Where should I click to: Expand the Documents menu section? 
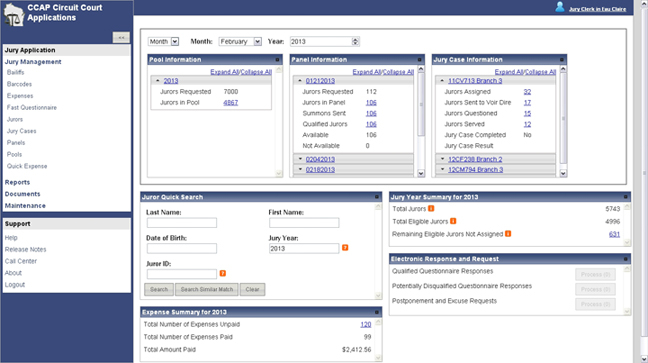(x=22, y=194)
